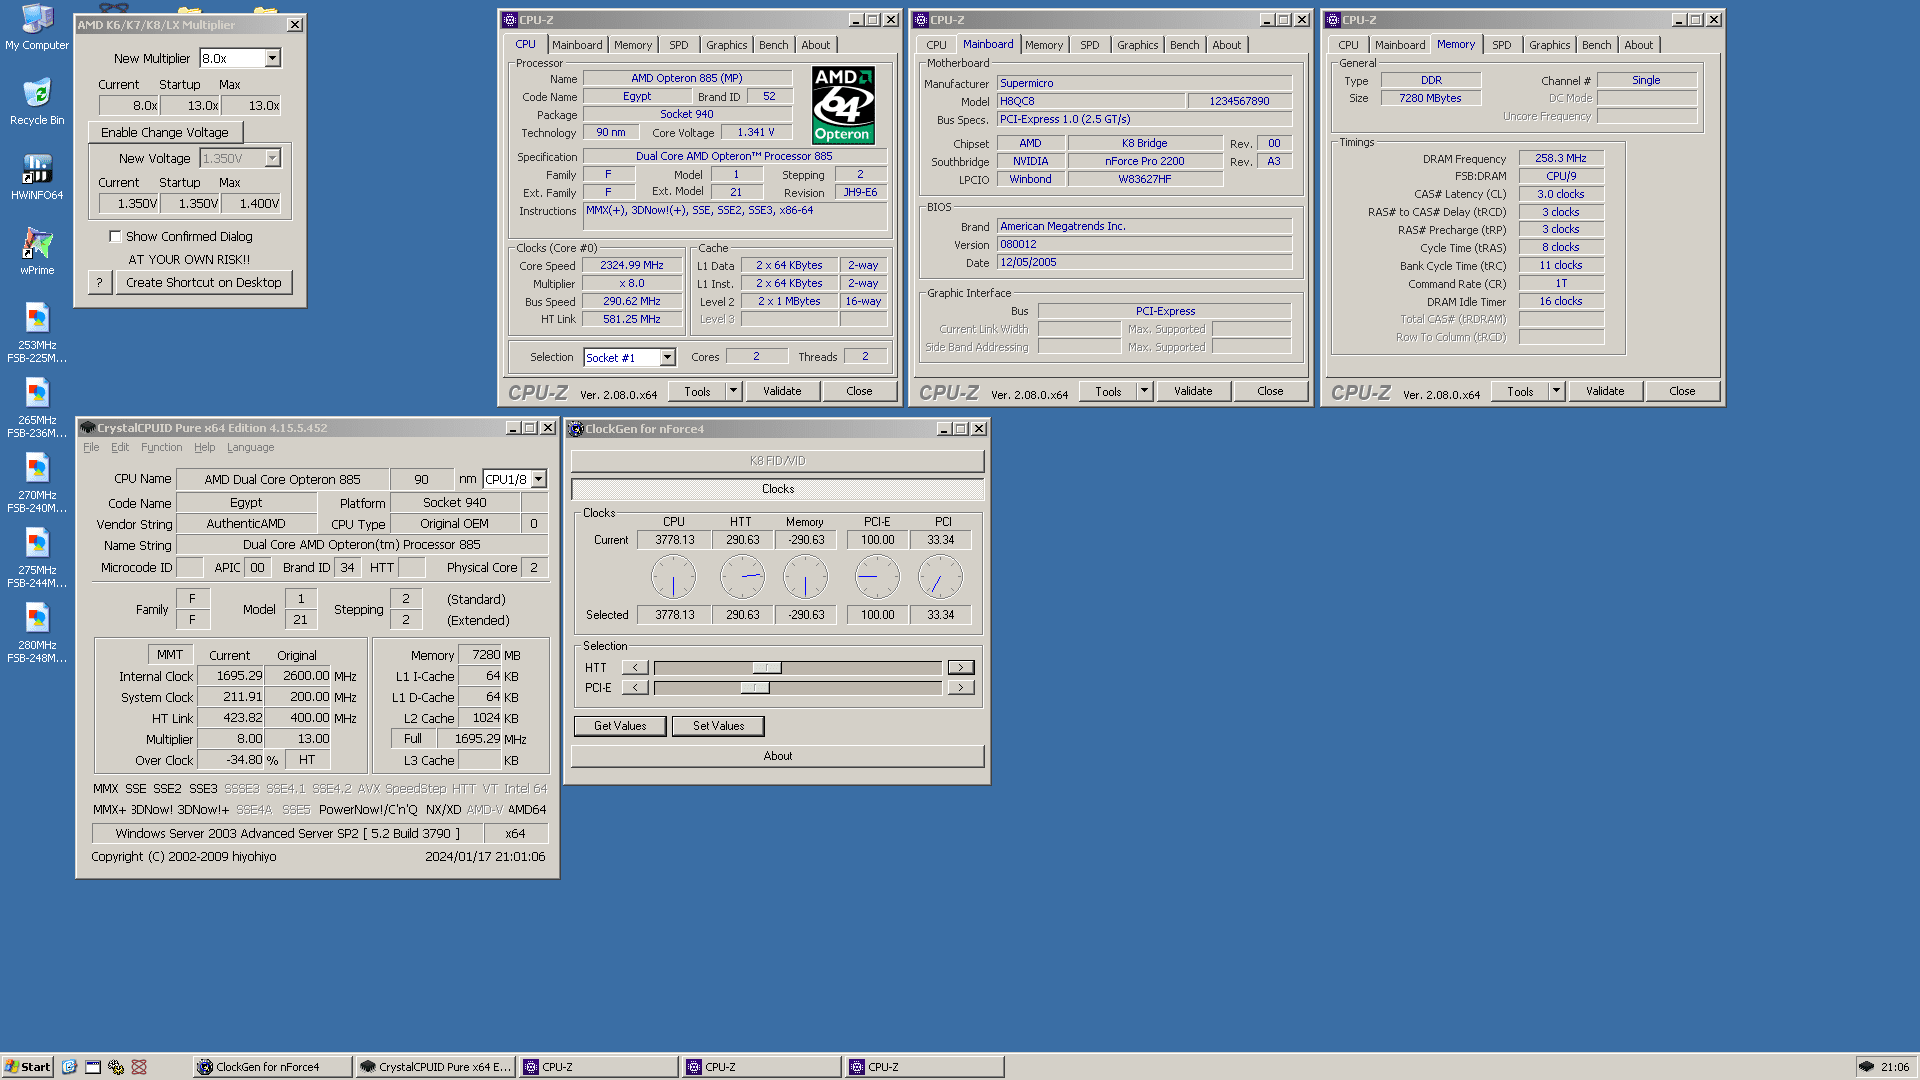Open the Help menu in CrystalCPUID
This screenshot has width=1920, height=1080.
pos(204,448)
